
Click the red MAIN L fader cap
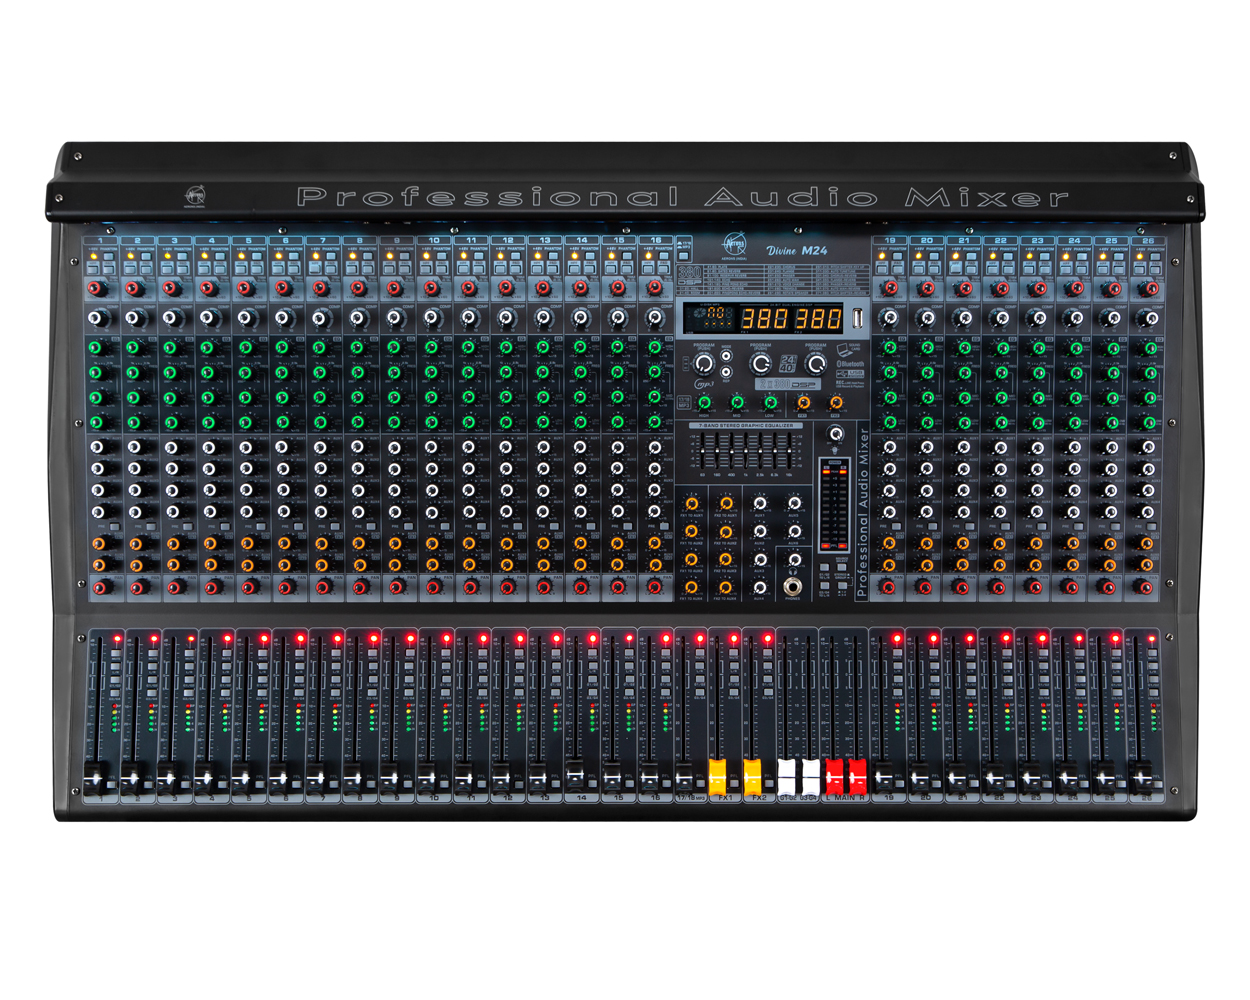pyautogui.click(x=834, y=774)
